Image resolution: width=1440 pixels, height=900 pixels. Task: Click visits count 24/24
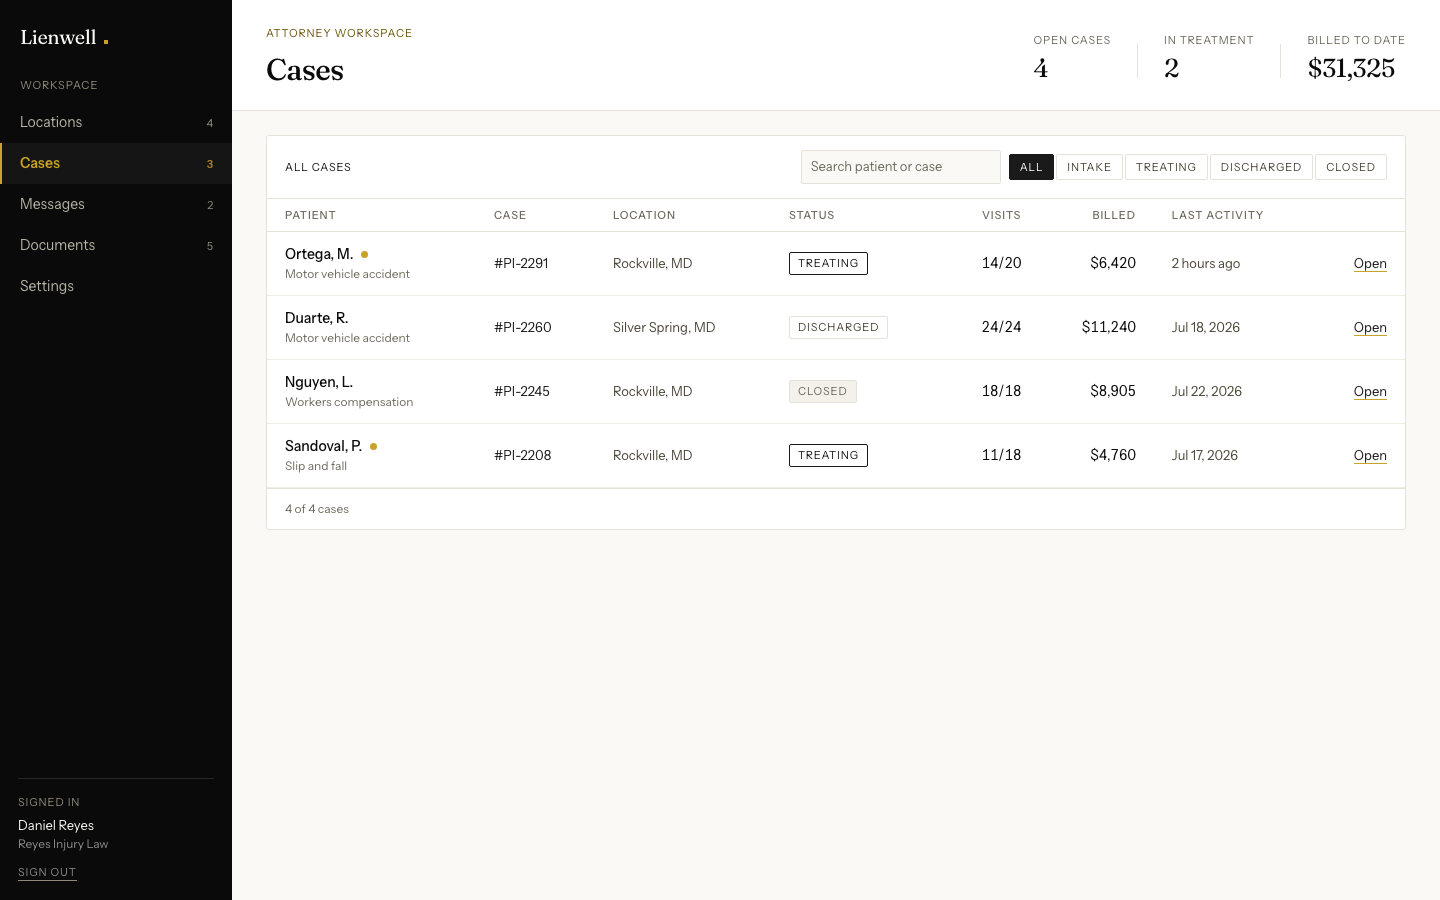[1001, 327]
